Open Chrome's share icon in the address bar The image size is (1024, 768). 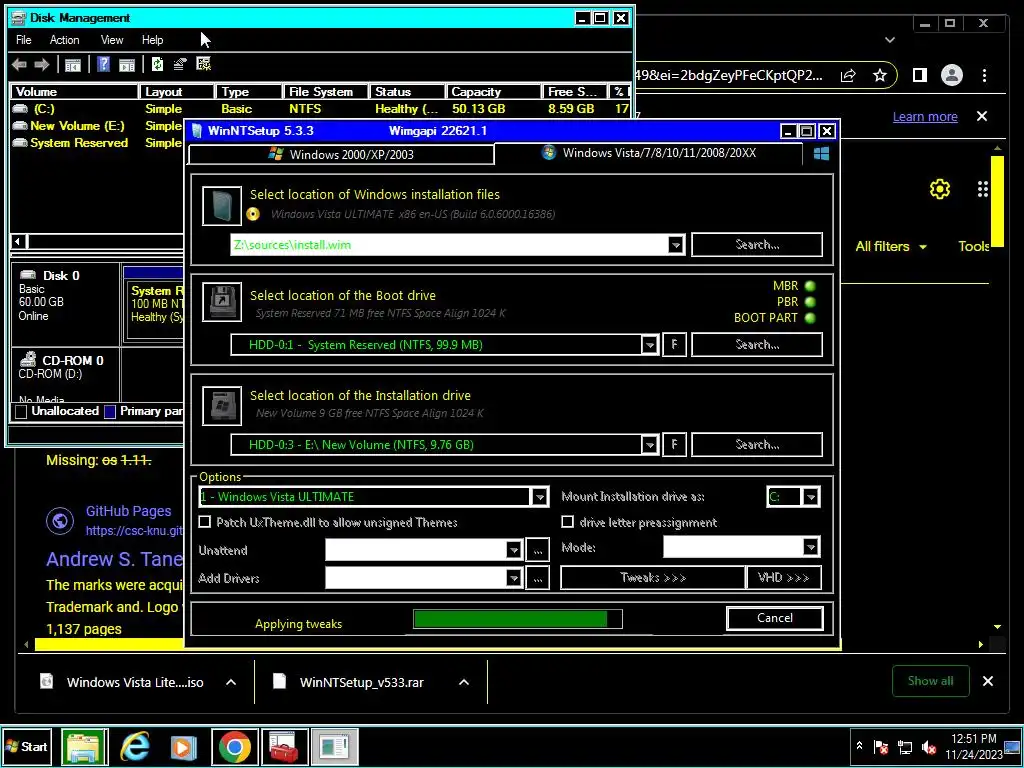pyautogui.click(x=848, y=76)
